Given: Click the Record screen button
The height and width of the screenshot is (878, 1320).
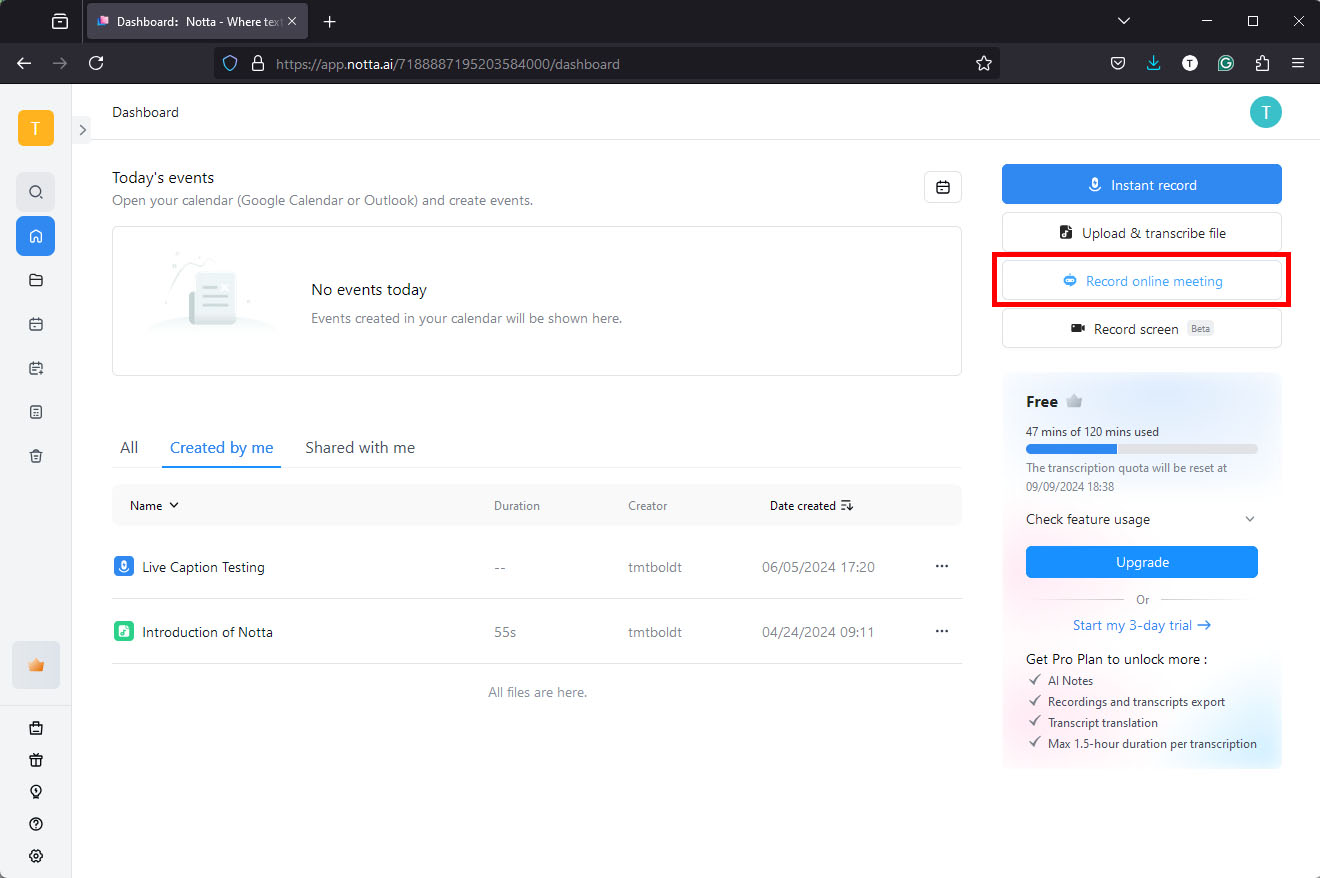Looking at the screenshot, I should coord(1142,328).
